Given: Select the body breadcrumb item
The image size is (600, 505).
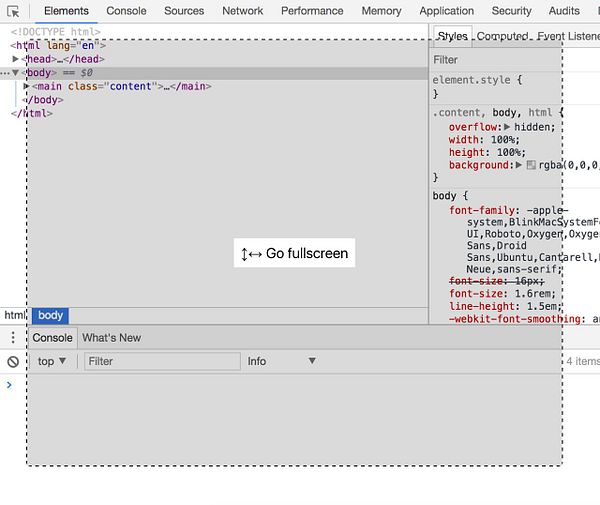Looking at the screenshot, I should 50,315.
